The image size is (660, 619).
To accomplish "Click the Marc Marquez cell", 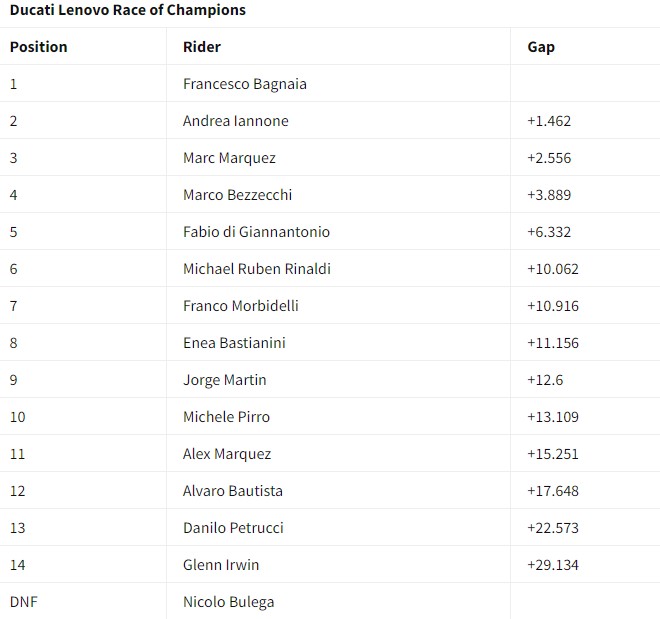I will click(229, 158).
